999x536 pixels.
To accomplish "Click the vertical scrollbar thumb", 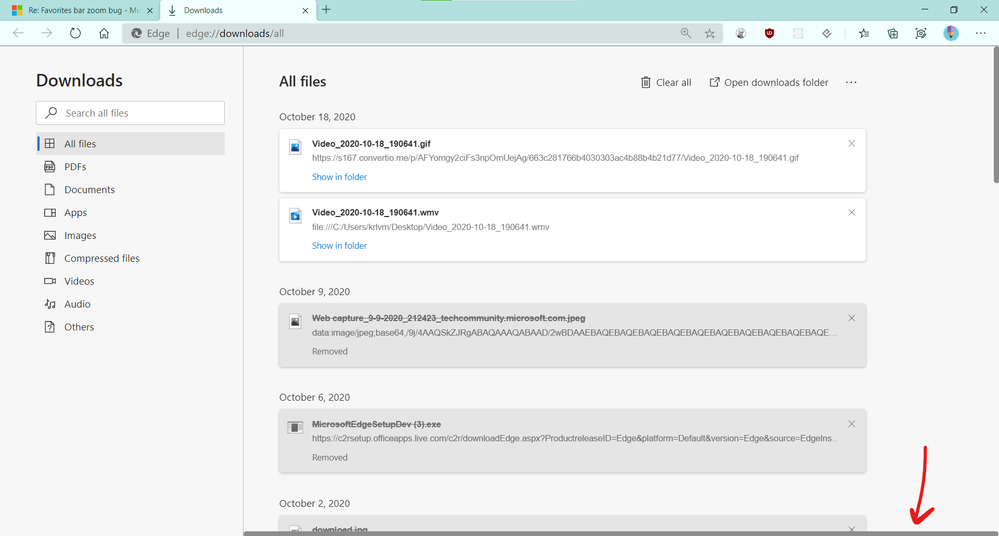I will point(996,115).
